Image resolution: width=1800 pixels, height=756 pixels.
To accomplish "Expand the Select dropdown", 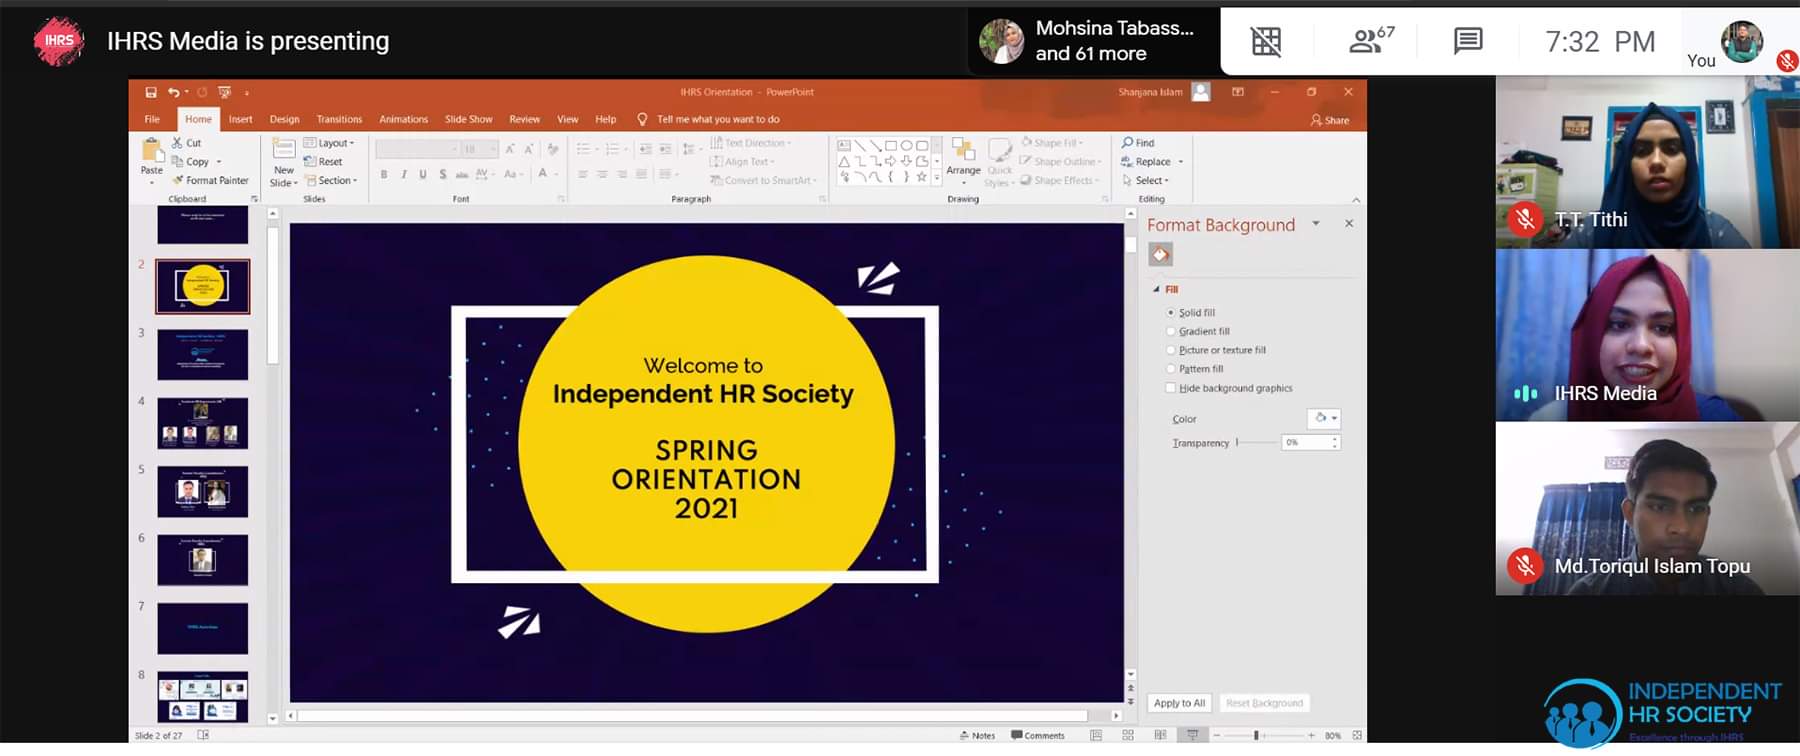I will coord(1145,181).
